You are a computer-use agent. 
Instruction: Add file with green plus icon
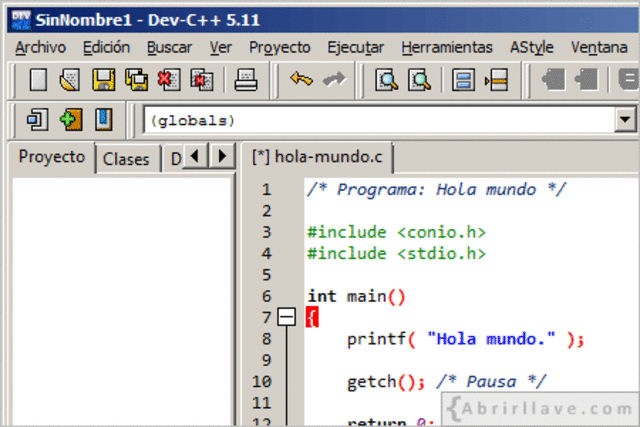[71, 120]
